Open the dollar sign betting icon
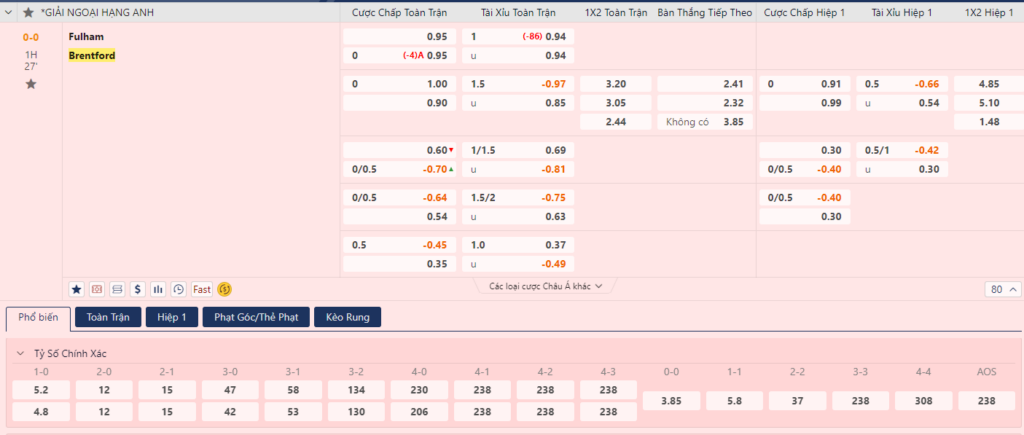The image size is (1024, 435). click(137, 289)
